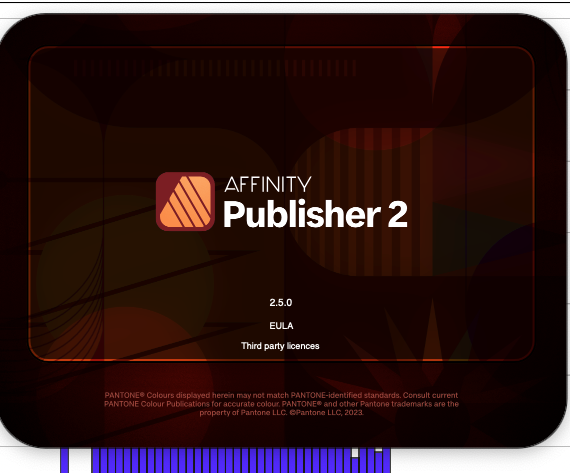Click the bright red highlight on the frame border
Screen dimensions: 570x473
coord(441,47)
